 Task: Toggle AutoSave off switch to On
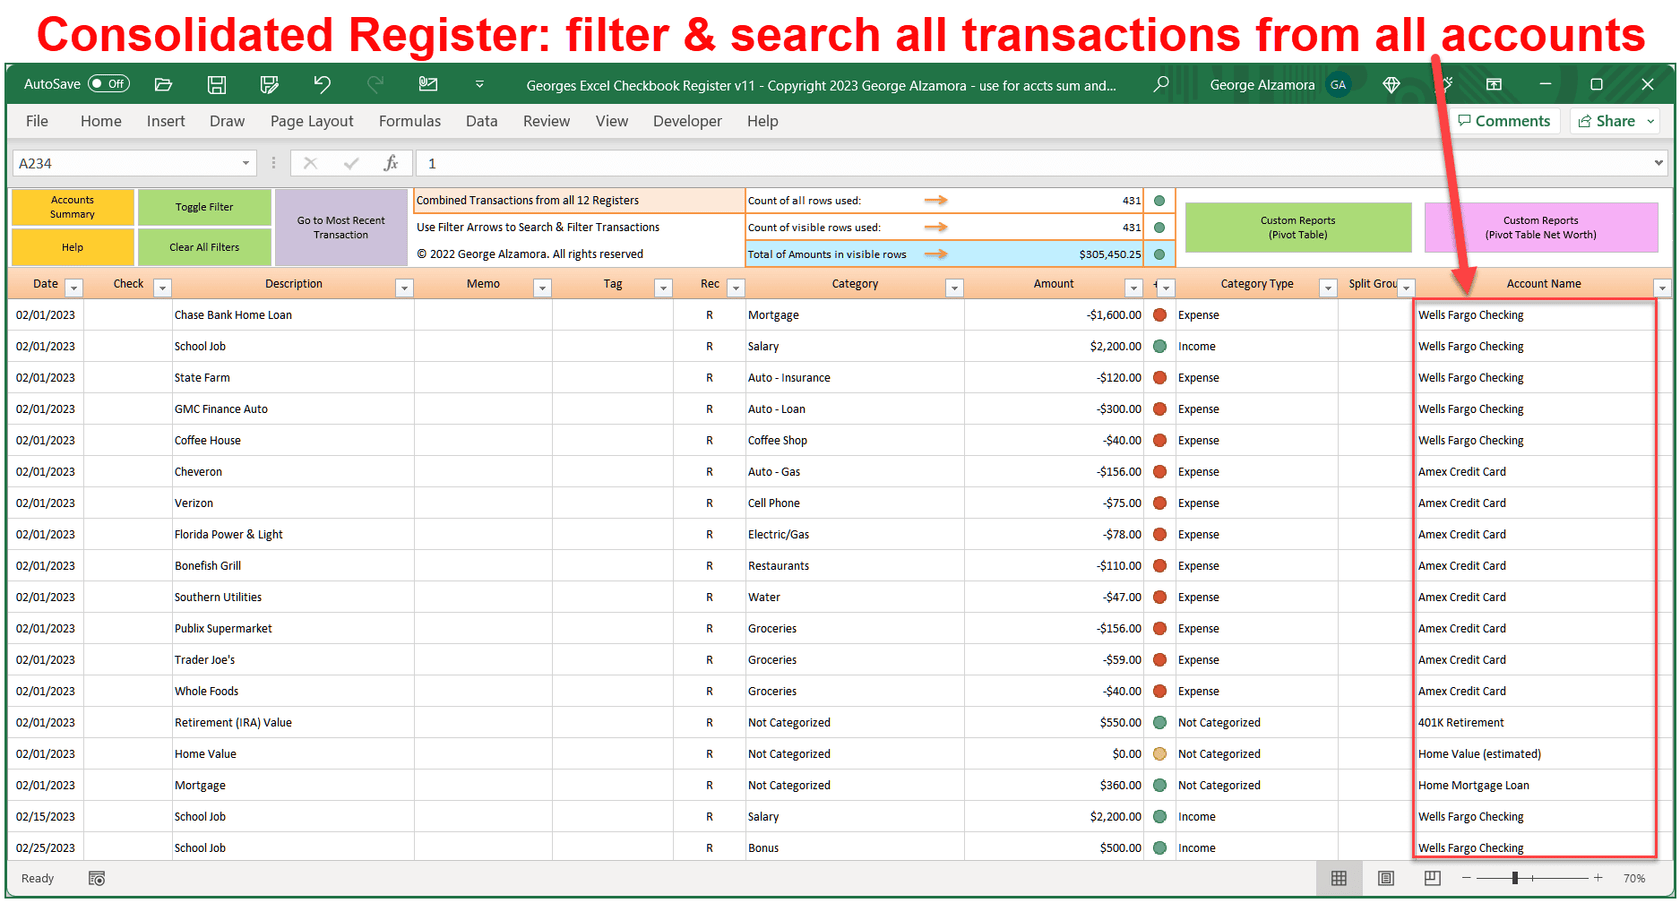tap(109, 84)
